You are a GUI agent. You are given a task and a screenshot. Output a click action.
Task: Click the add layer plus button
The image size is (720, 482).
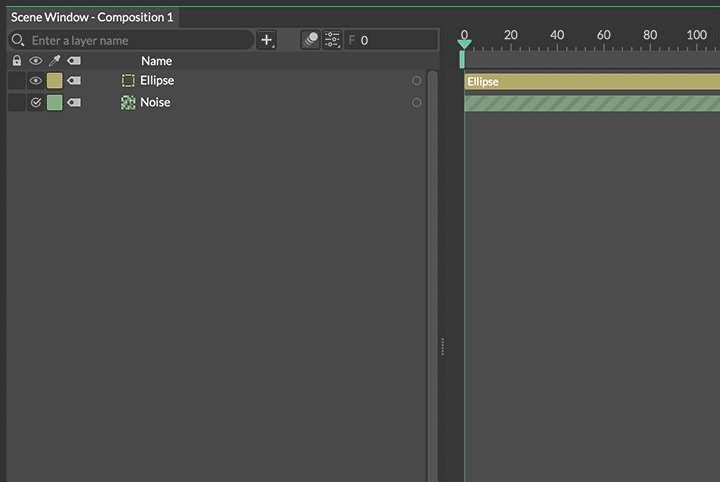tap(267, 40)
